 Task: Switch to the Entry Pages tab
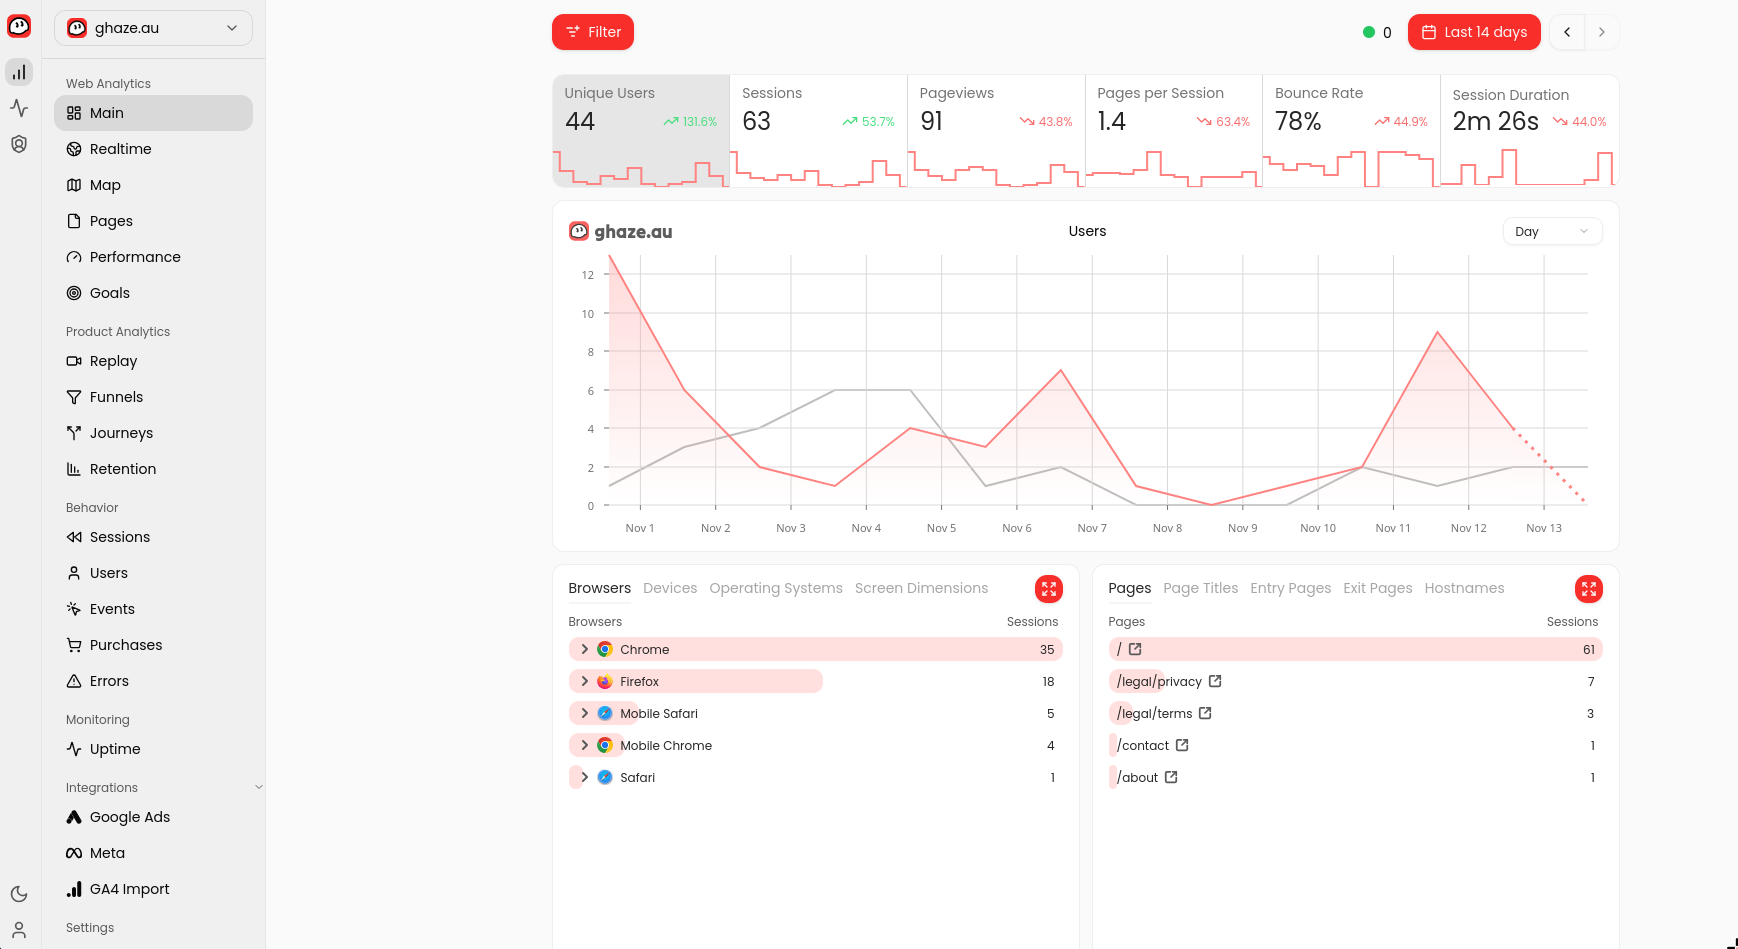coord(1290,588)
